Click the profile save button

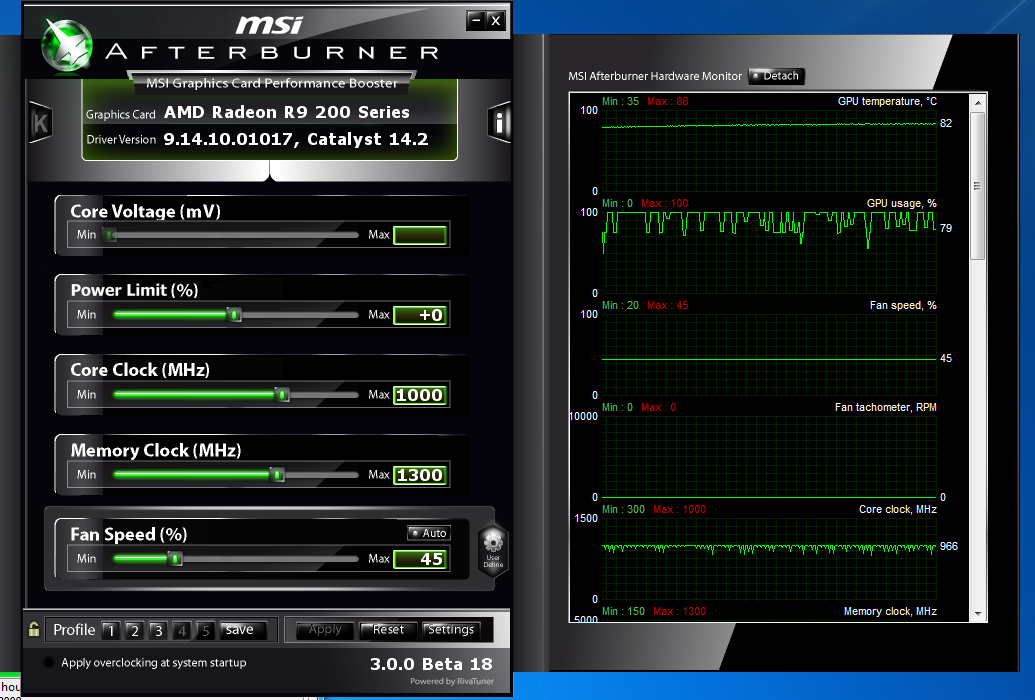[241, 630]
